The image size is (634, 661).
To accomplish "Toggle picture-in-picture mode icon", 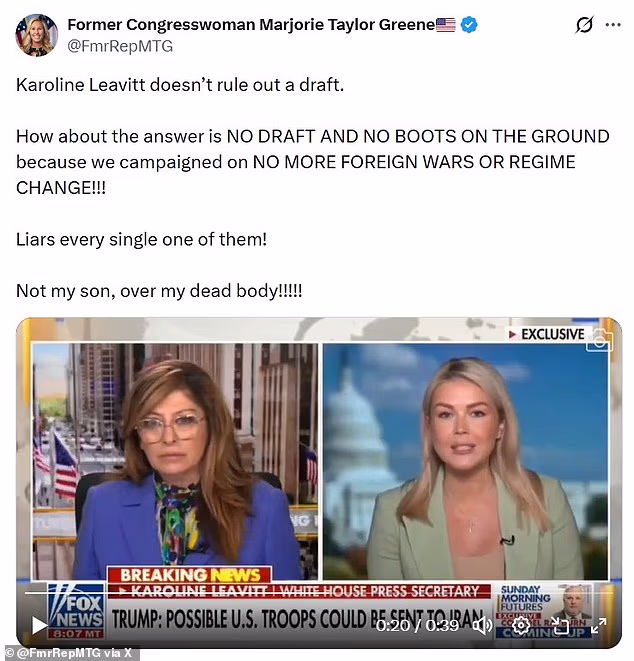I will coord(560,626).
